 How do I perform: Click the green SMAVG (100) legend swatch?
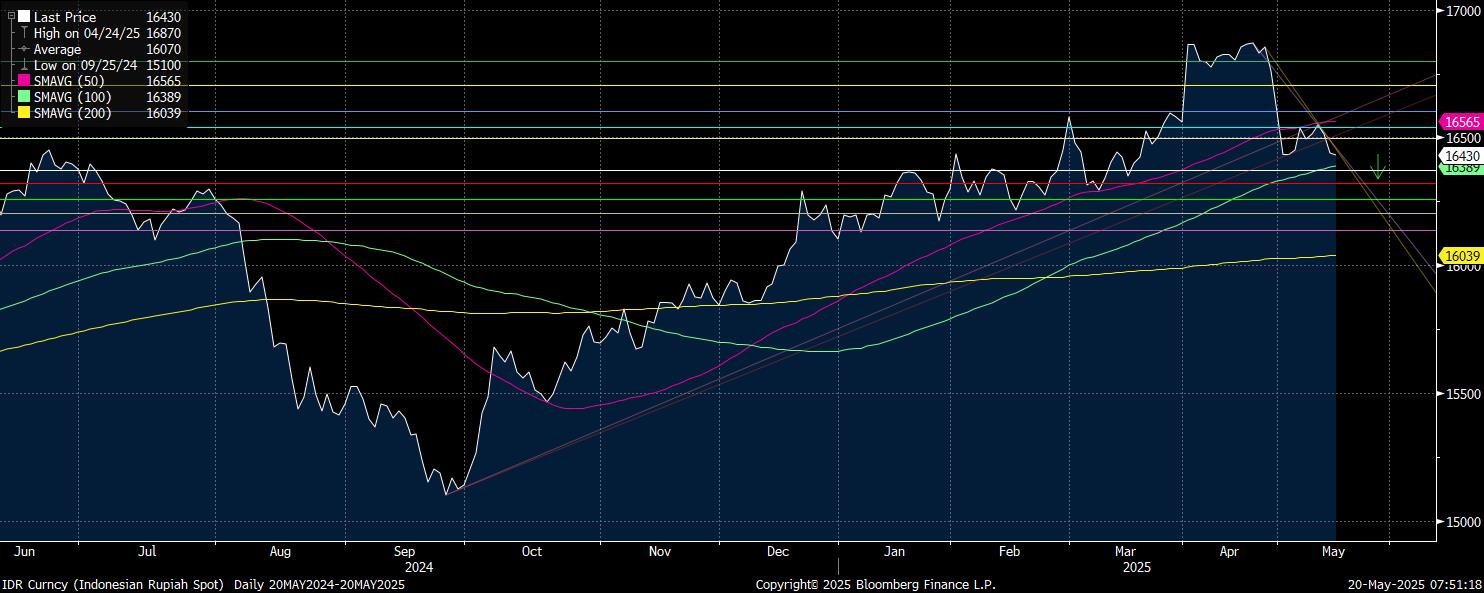(x=24, y=97)
